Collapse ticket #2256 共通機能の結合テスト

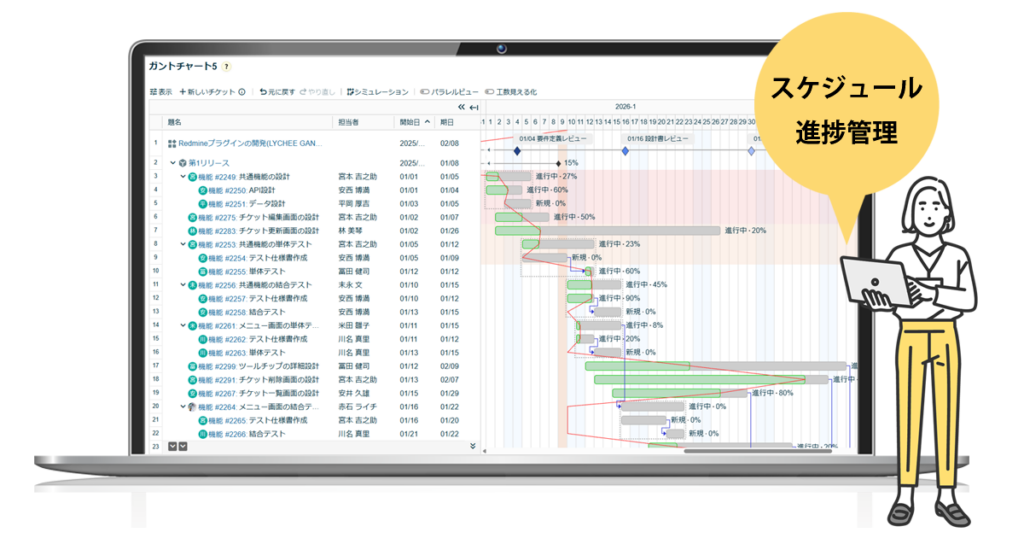tap(183, 285)
